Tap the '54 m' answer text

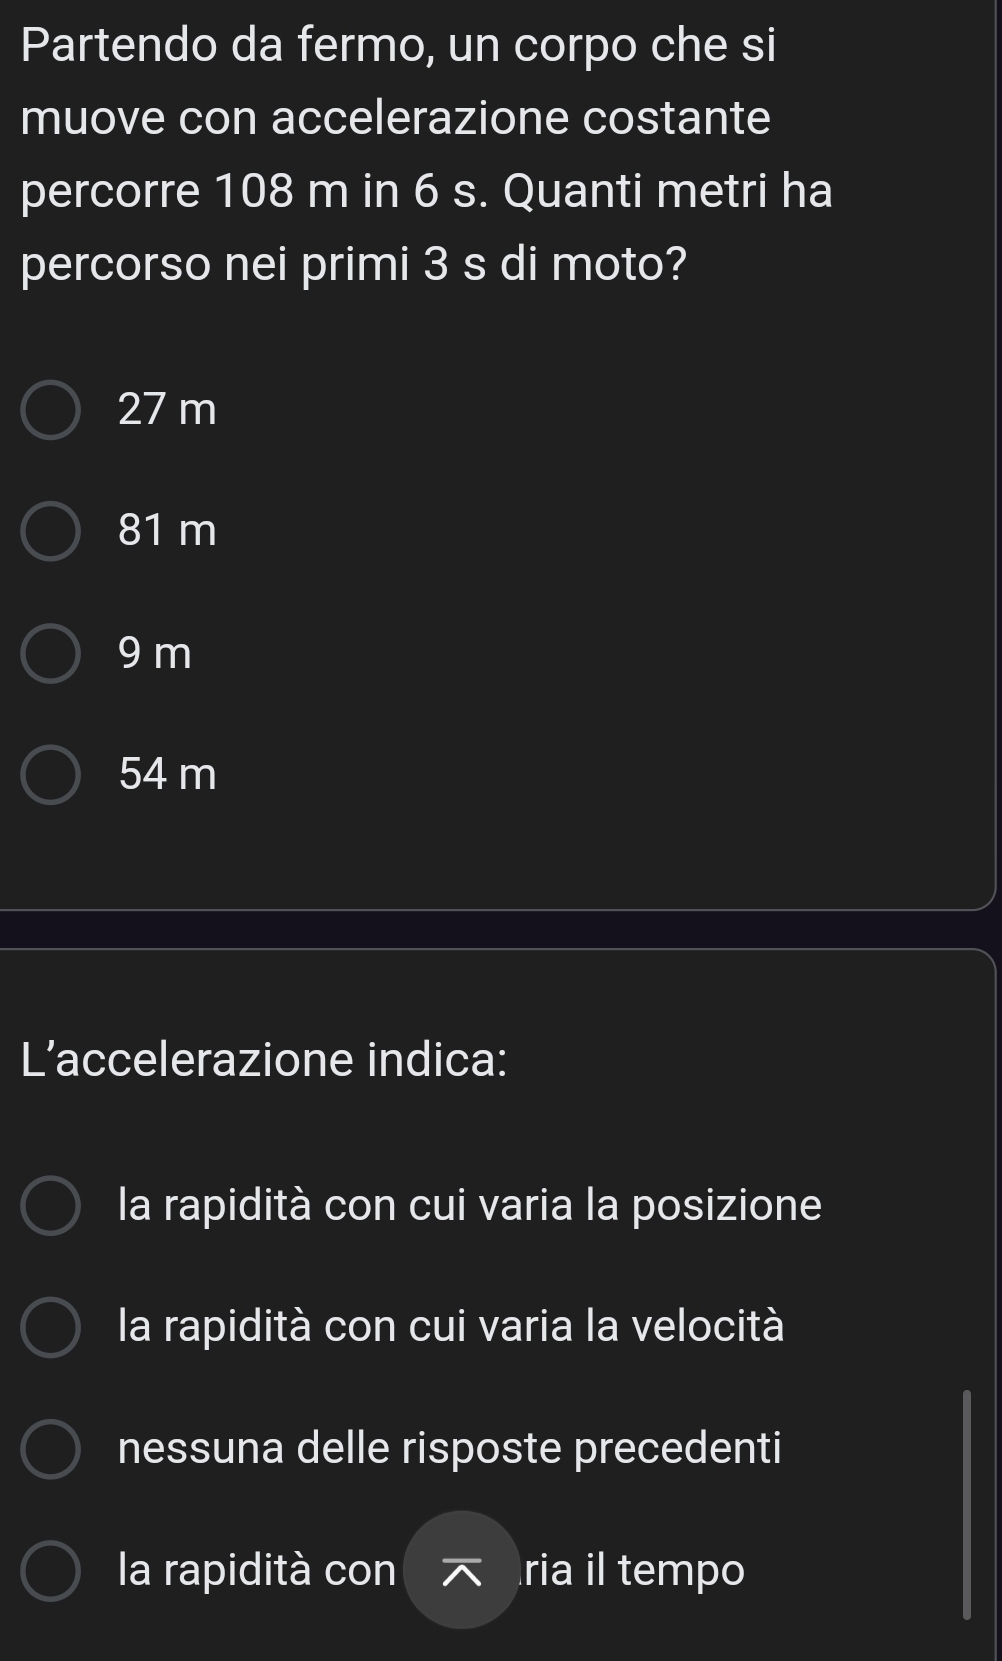[167, 775]
